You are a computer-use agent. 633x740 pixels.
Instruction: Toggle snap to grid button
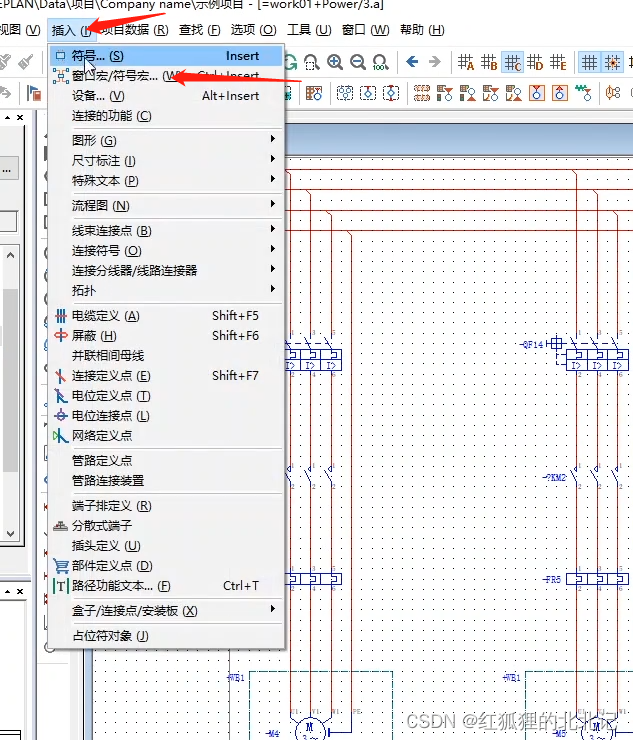tap(612, 62)
